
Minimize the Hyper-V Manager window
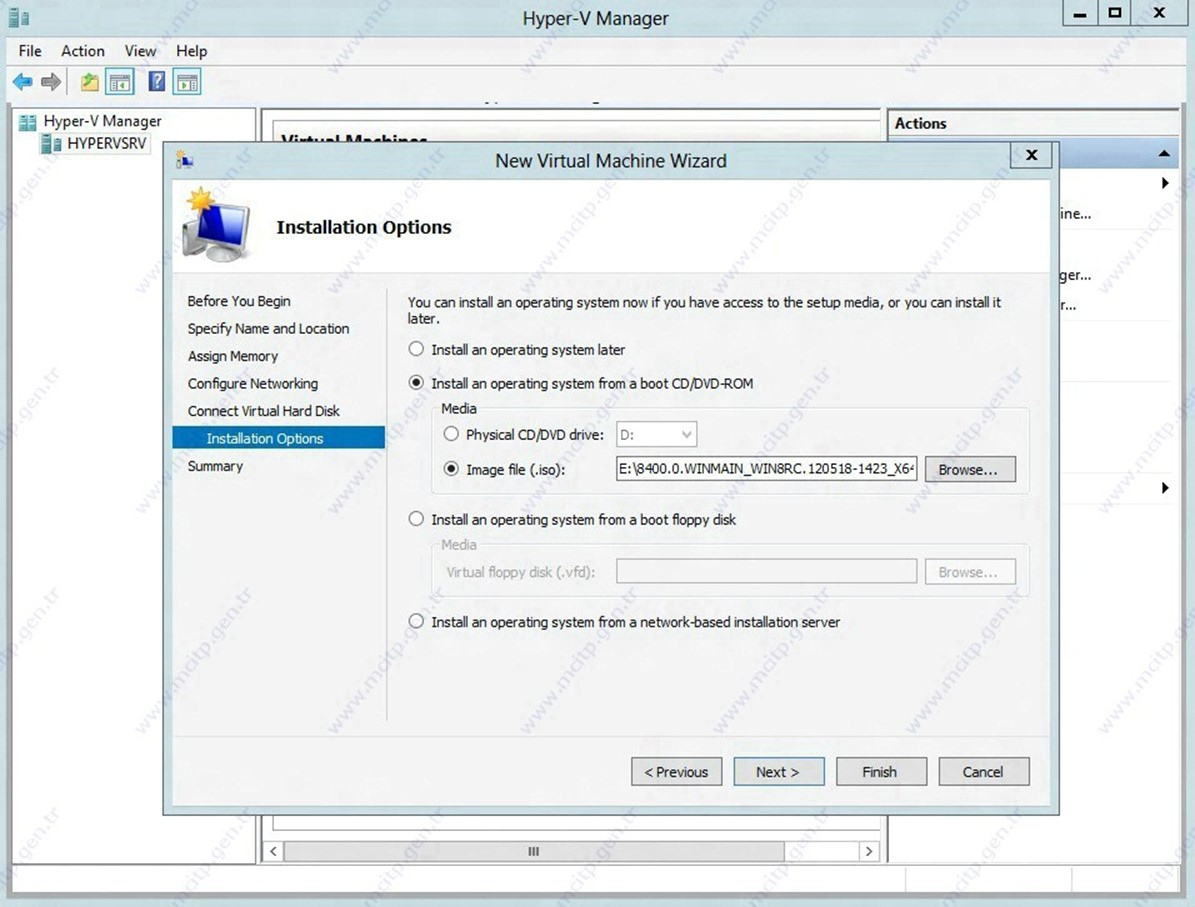click(x=1080, y=13)
